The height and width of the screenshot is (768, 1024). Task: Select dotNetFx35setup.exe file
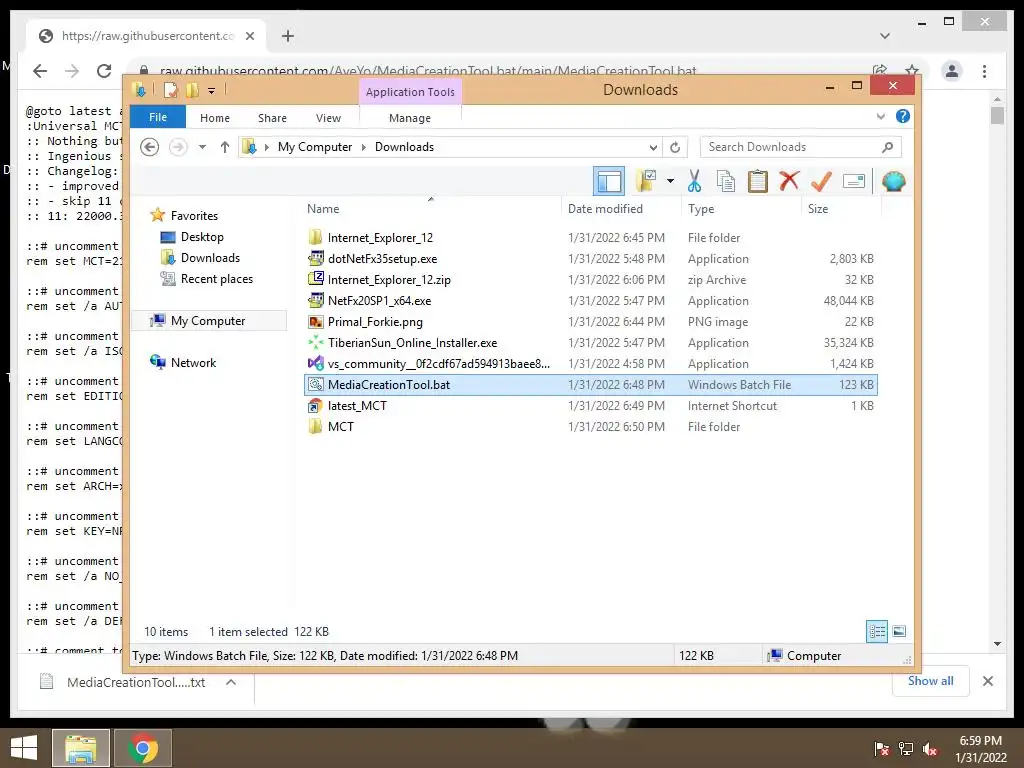[x=591, y=259]
